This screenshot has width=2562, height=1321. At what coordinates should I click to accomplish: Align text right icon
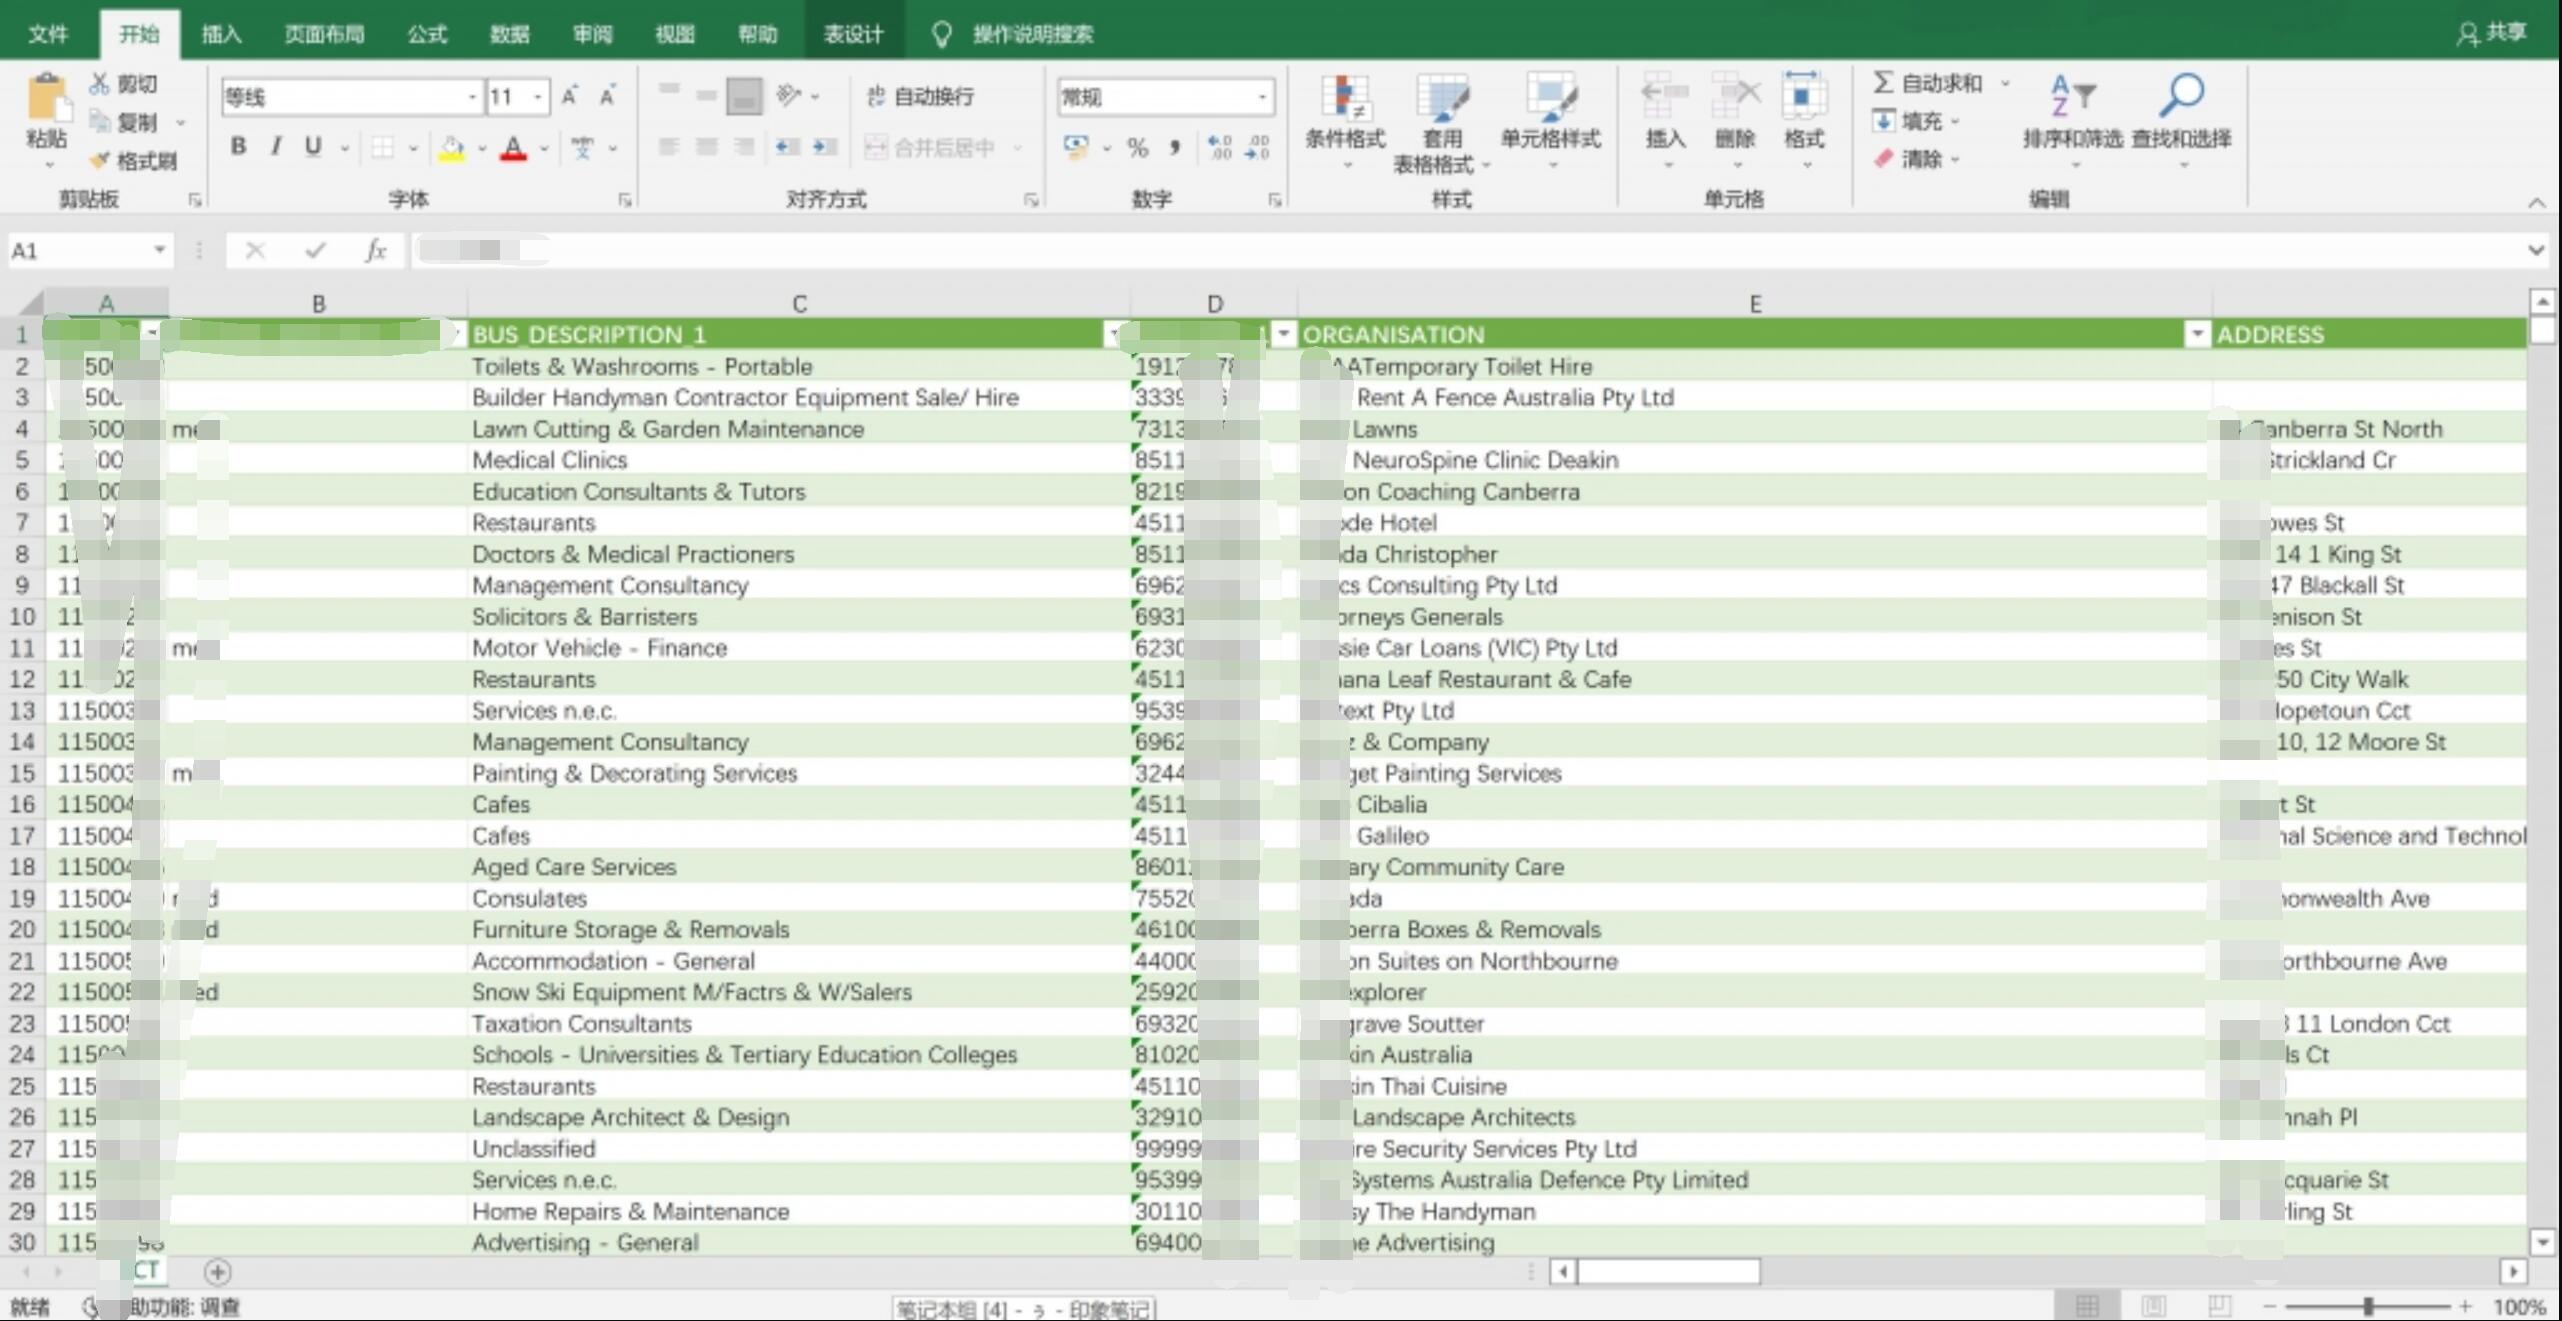pyautogui.click(x=744, y=147)
